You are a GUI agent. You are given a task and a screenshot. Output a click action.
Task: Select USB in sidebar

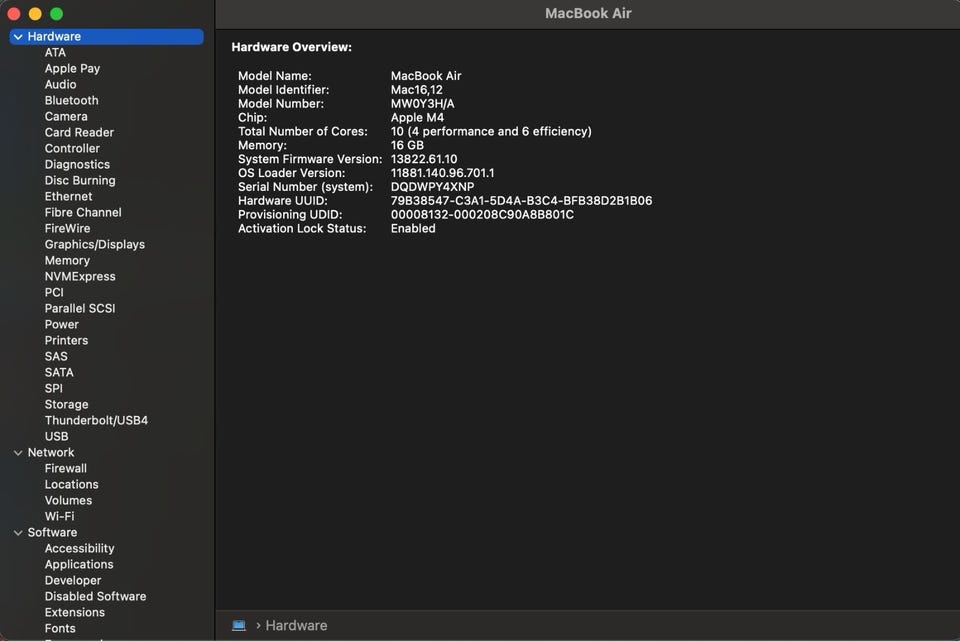click(x=56, y=436)
